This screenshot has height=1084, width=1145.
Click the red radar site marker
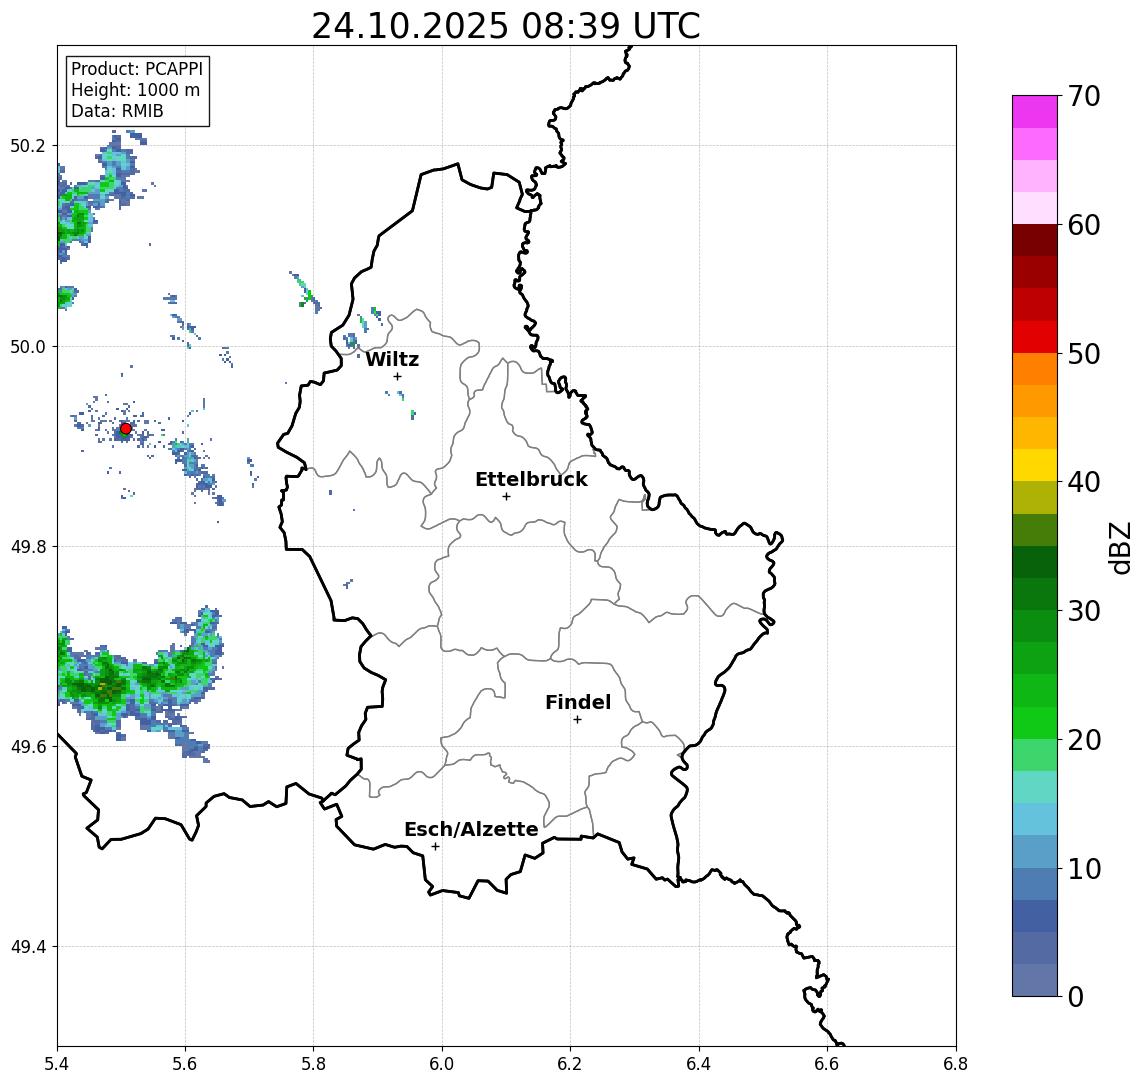(126, 429)
